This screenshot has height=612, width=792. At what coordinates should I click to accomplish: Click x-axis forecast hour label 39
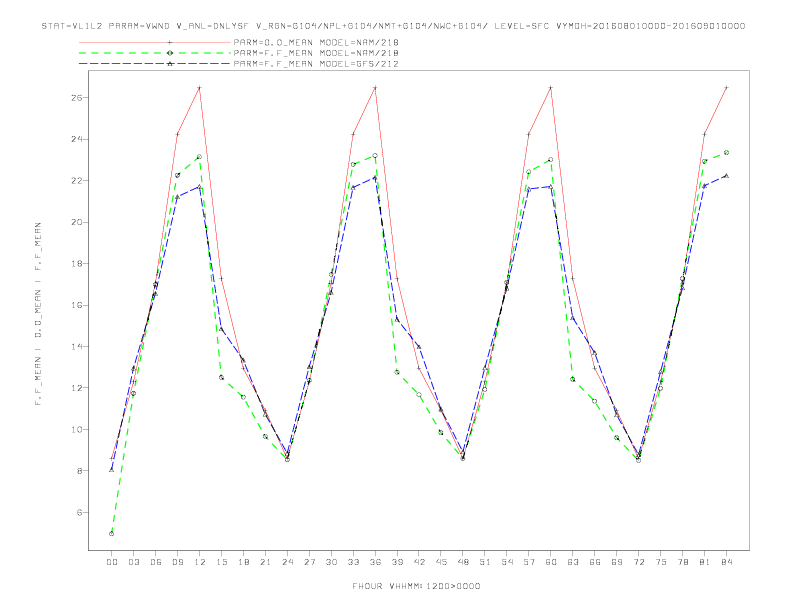397,562
